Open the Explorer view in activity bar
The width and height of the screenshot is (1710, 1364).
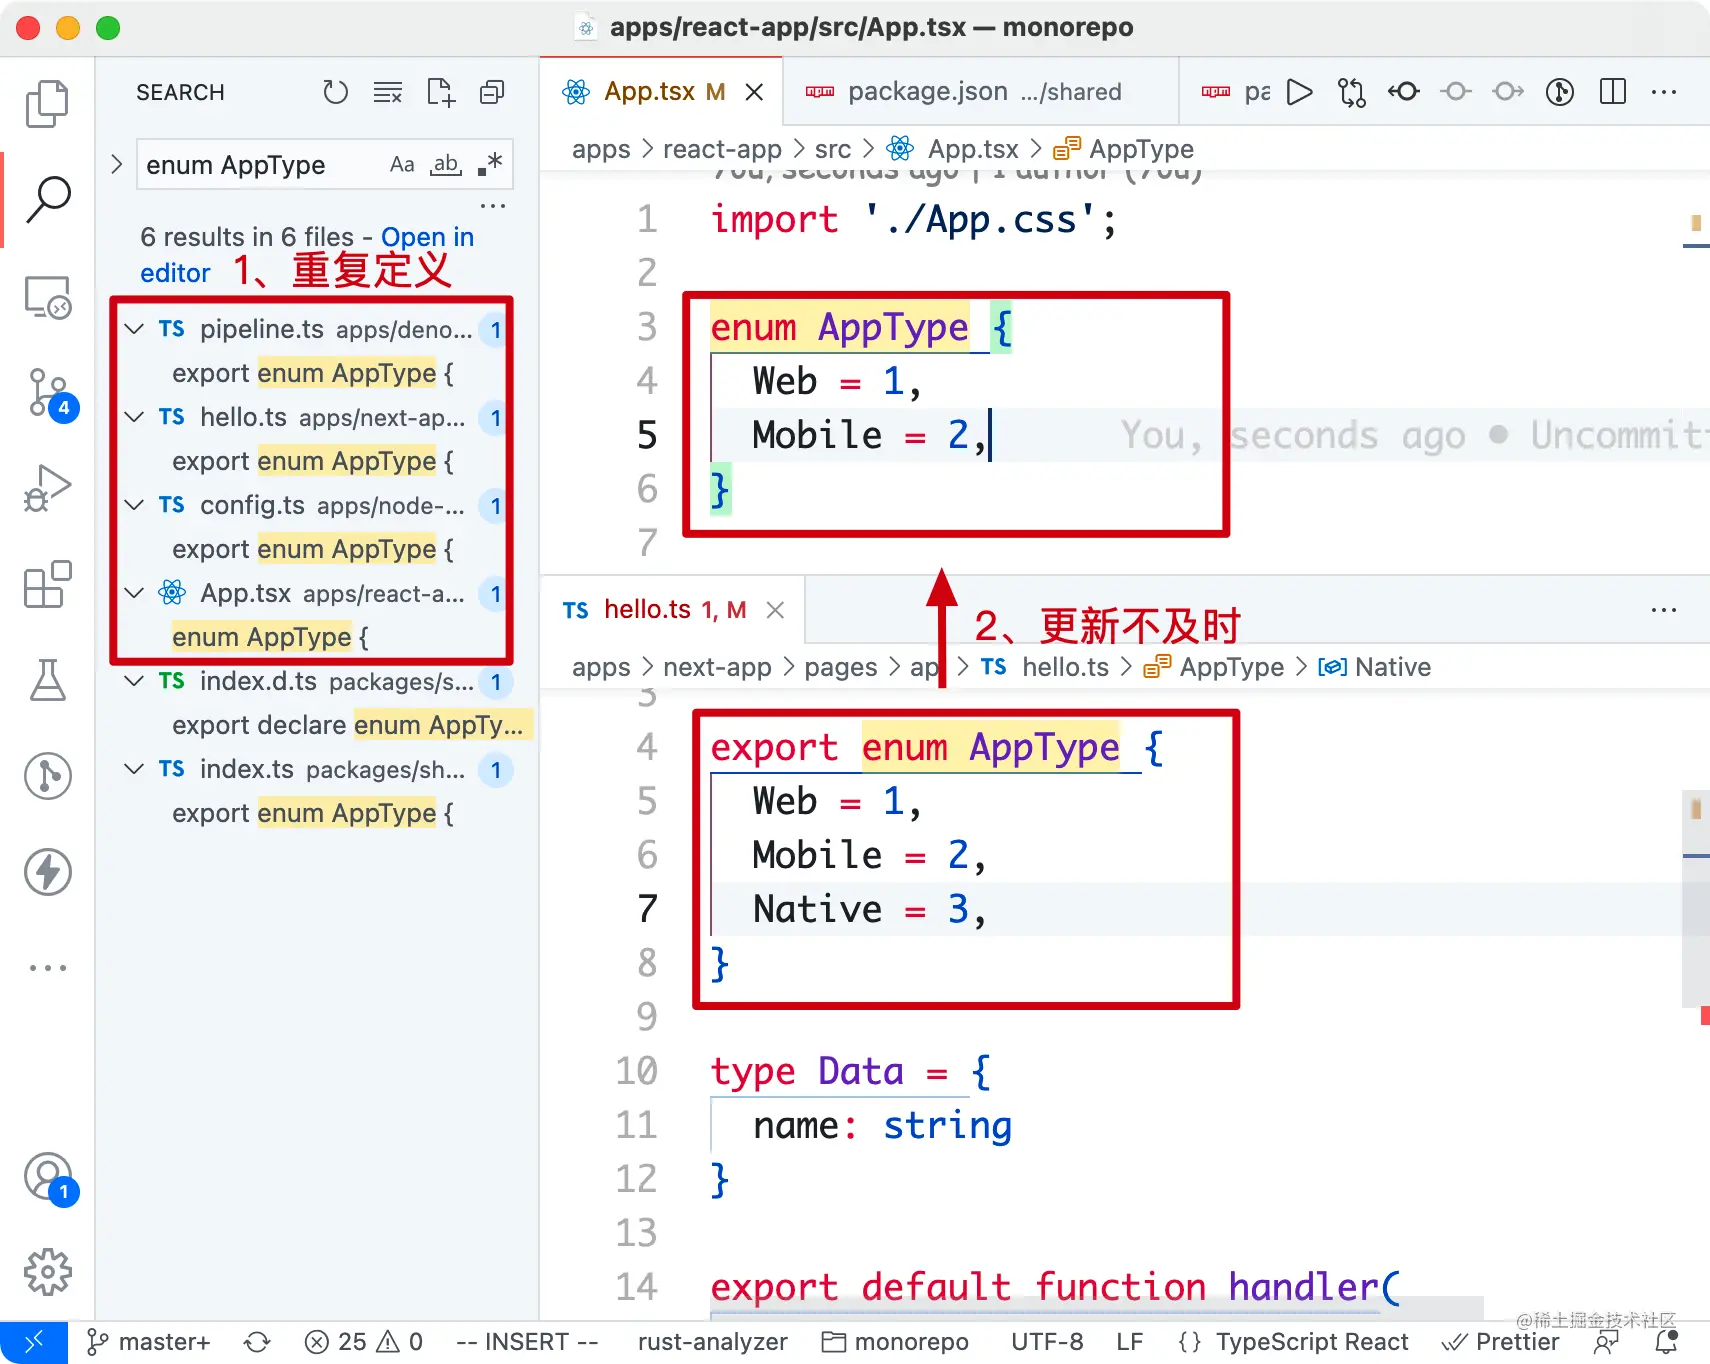[47, 104]
